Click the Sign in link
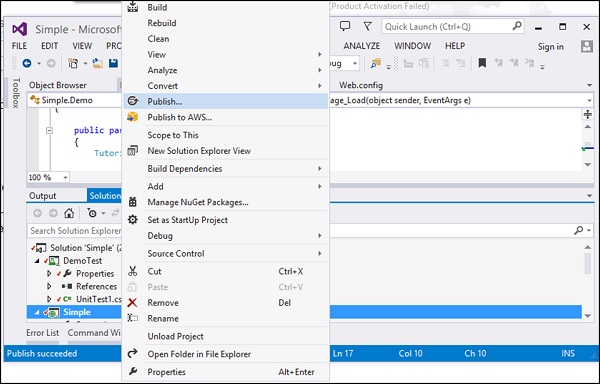The width and height of the screenshot is (600, 384). click(x=550, y=47)
